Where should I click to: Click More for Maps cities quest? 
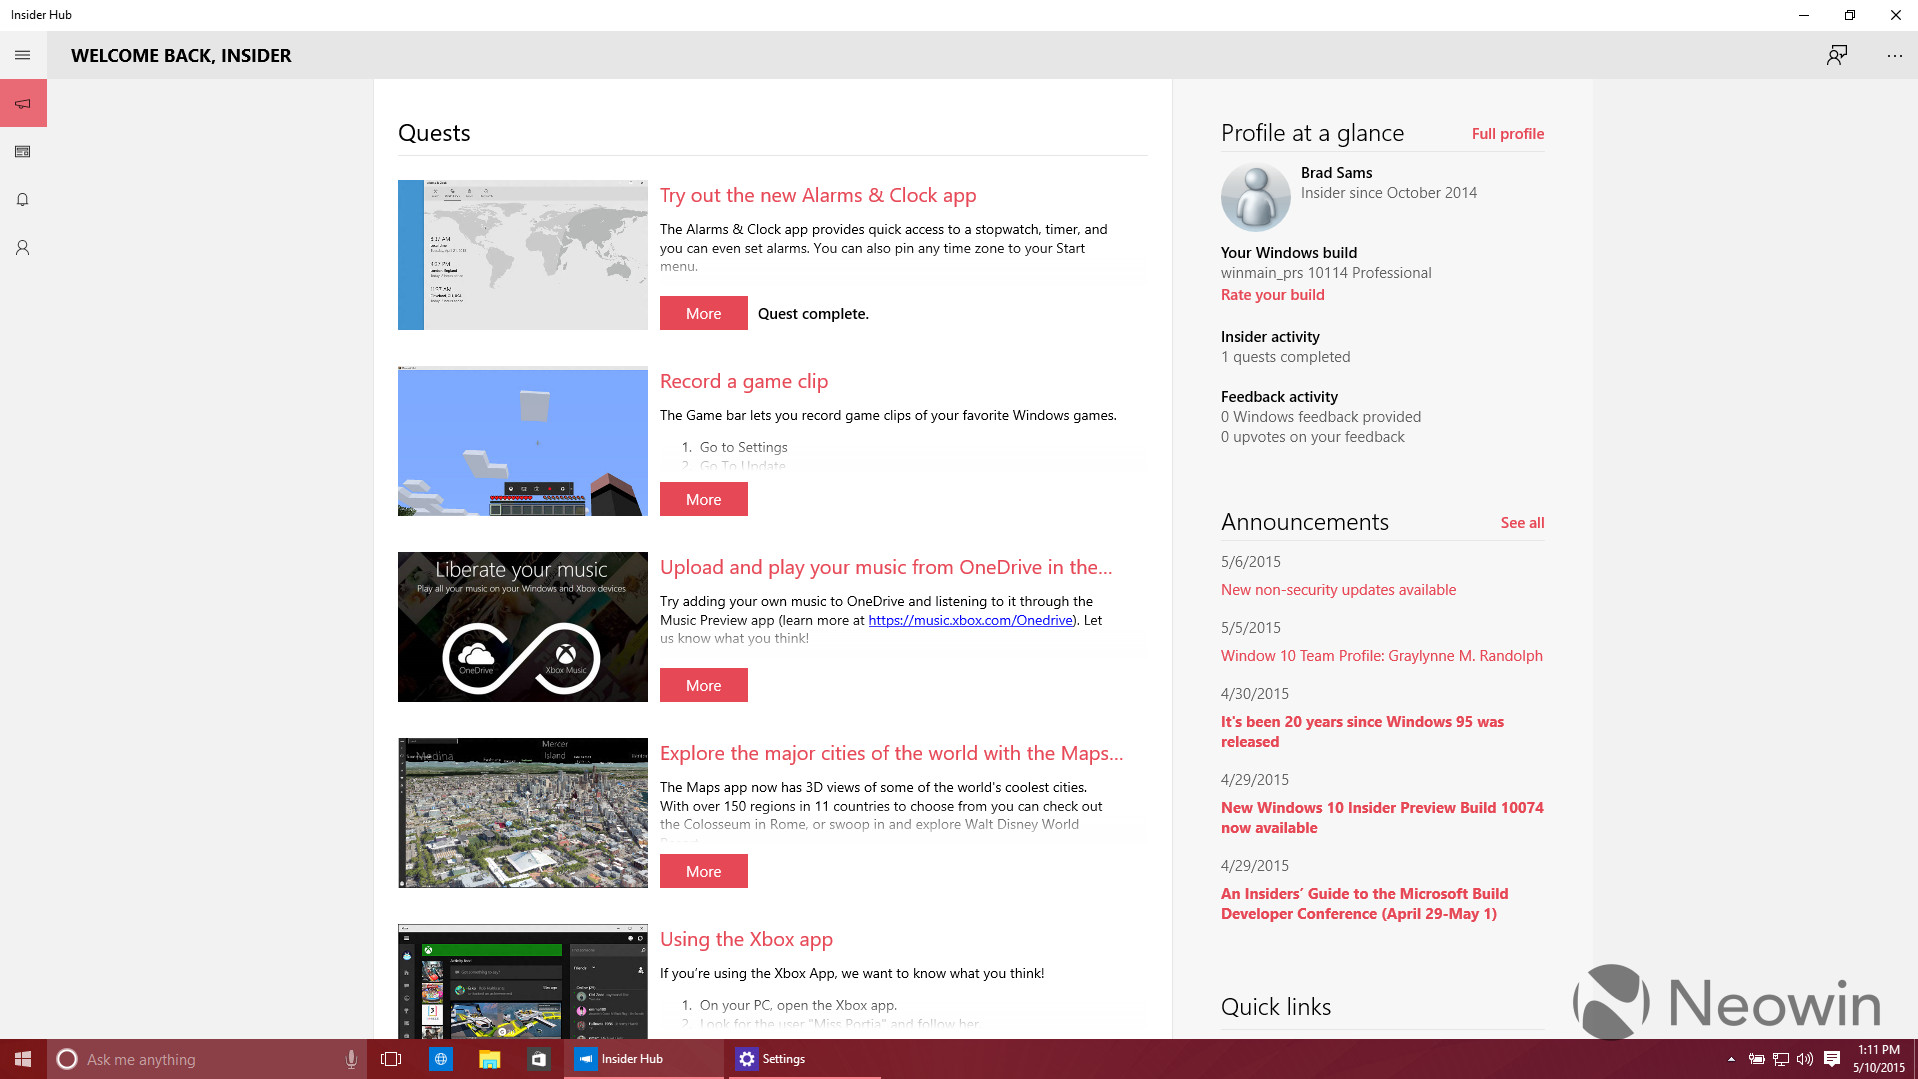[703, 871]
